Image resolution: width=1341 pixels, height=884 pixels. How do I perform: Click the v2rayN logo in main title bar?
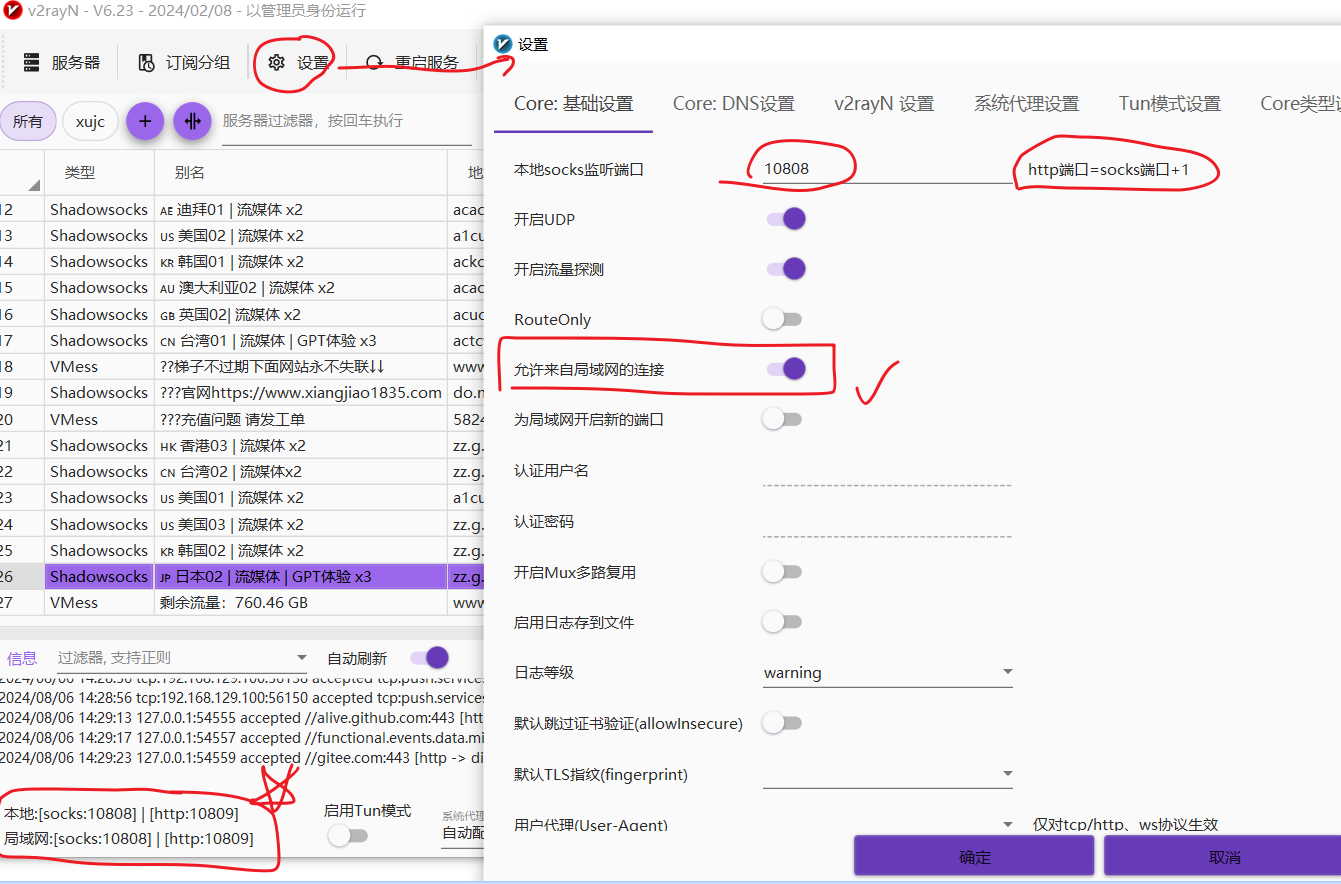(x=13, y=11)
